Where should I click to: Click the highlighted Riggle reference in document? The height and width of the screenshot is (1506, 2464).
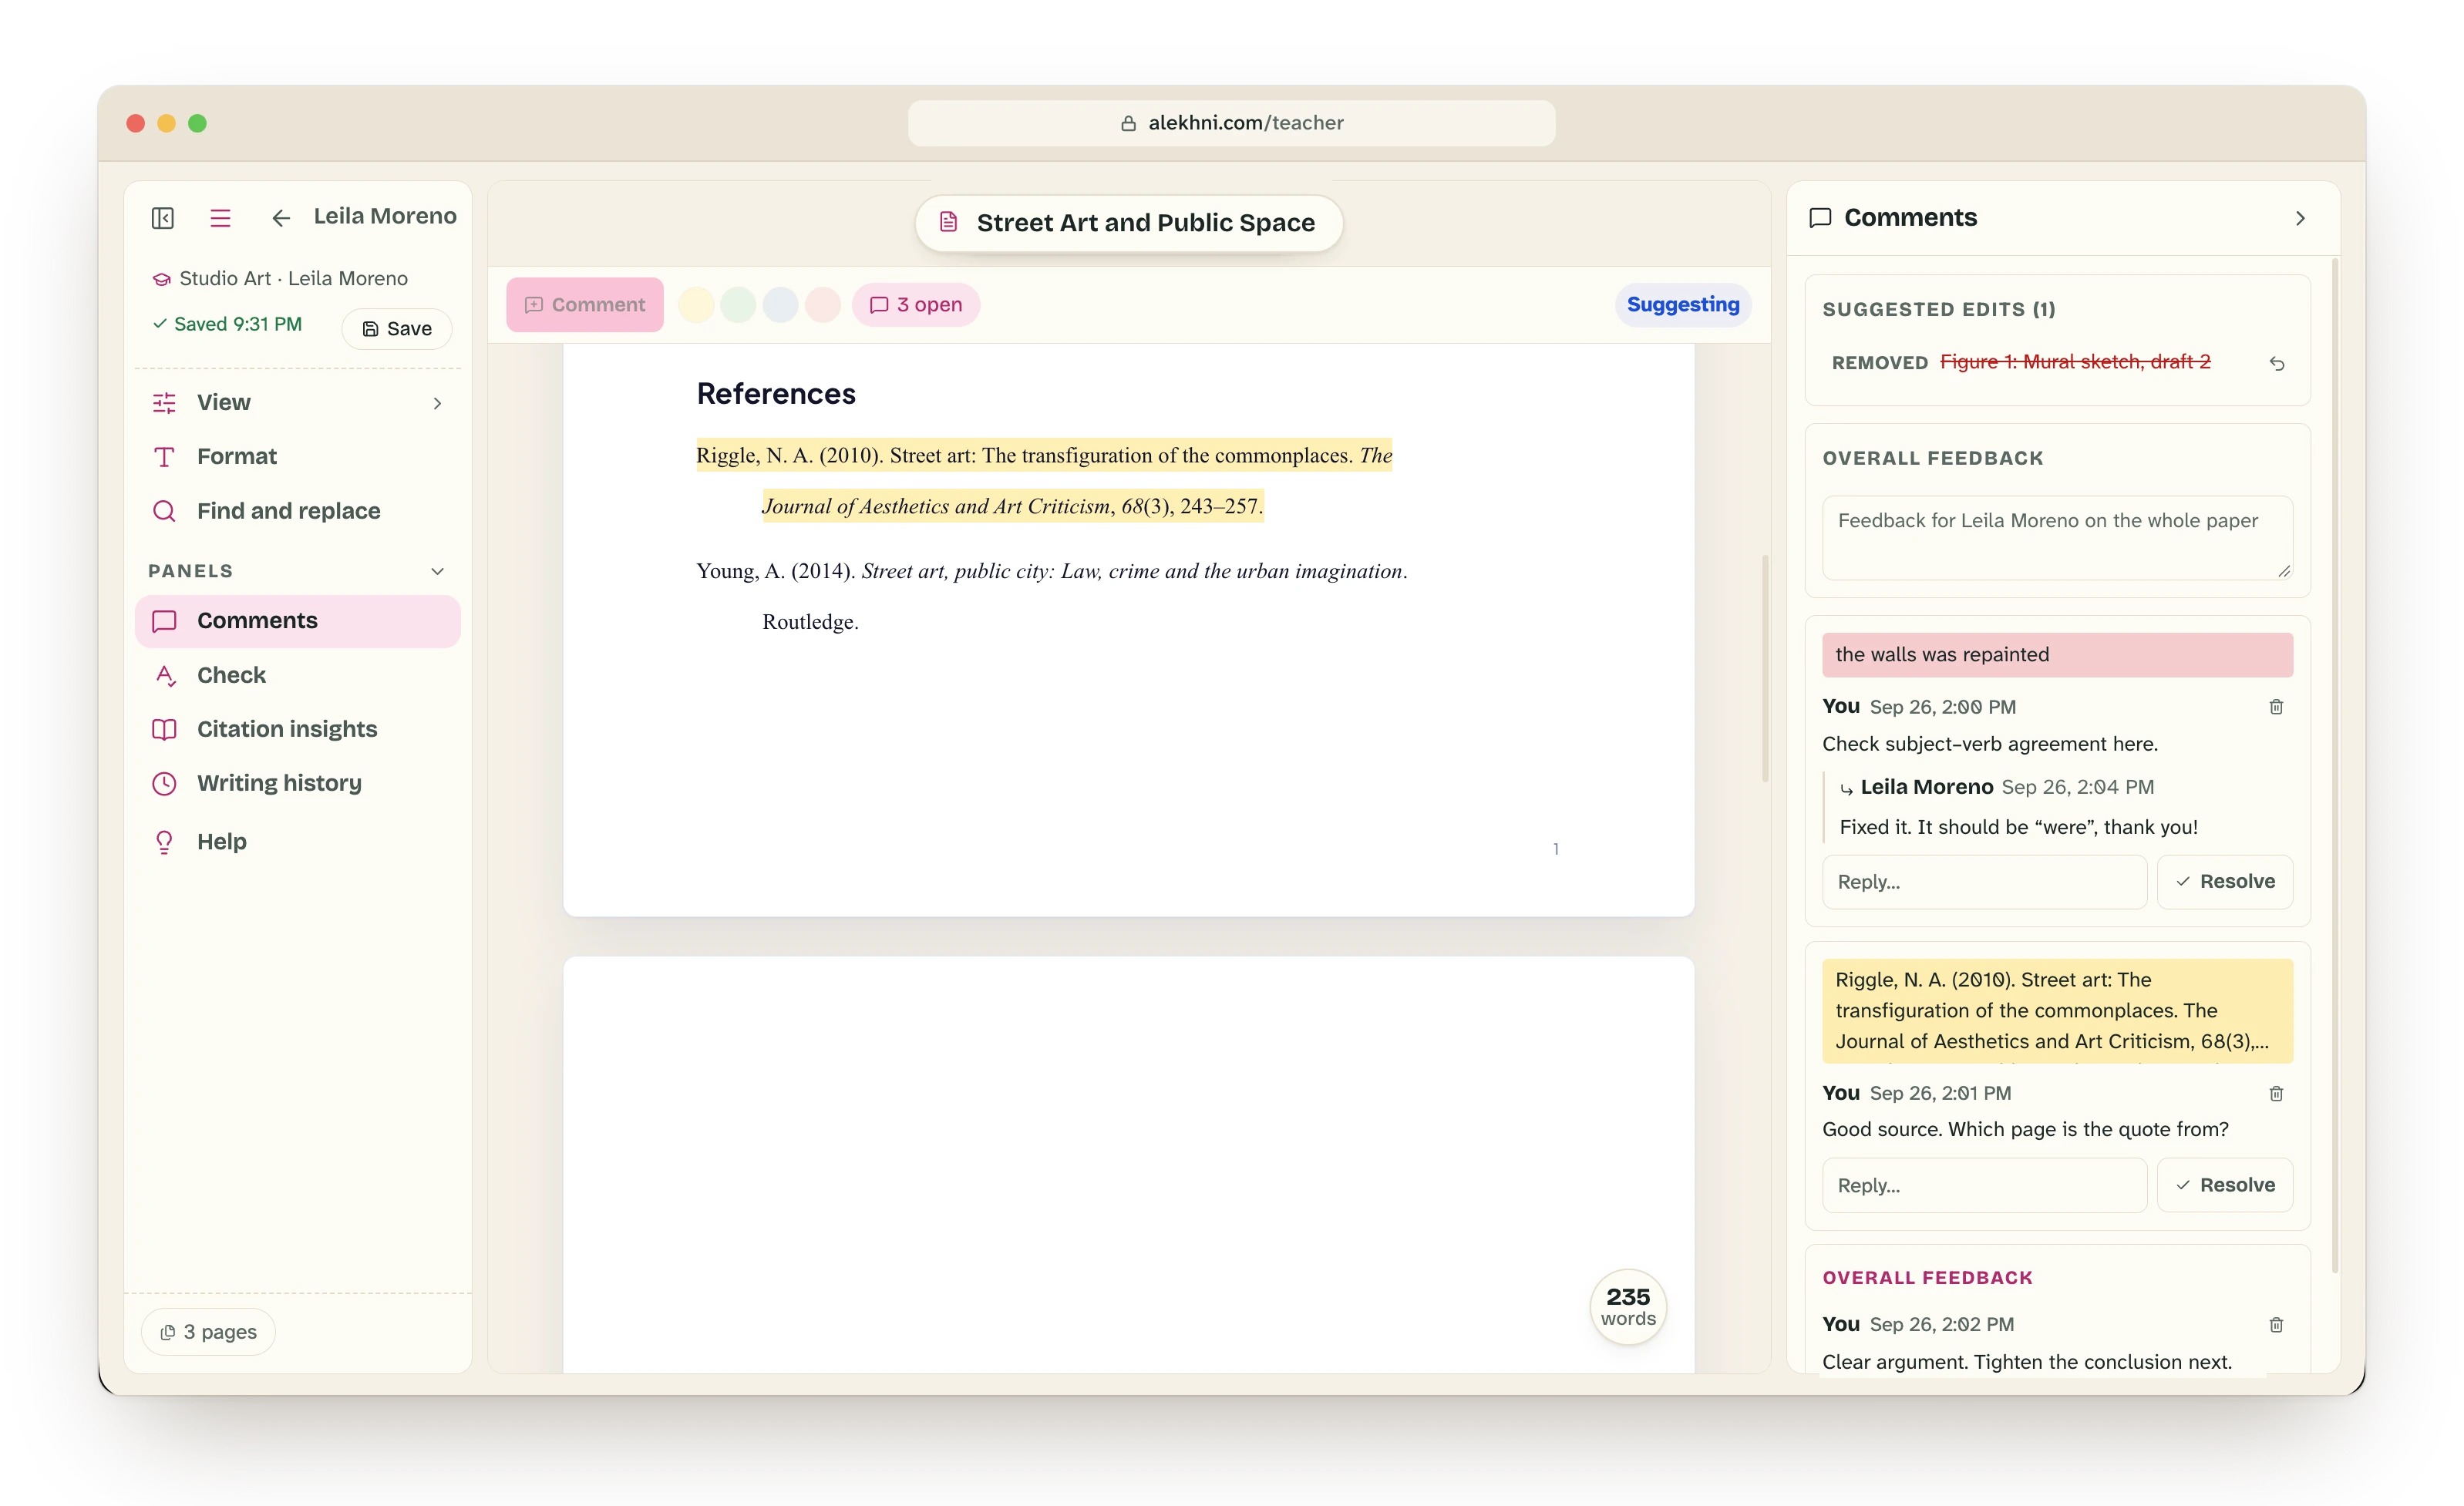[x=1044, y=481]
